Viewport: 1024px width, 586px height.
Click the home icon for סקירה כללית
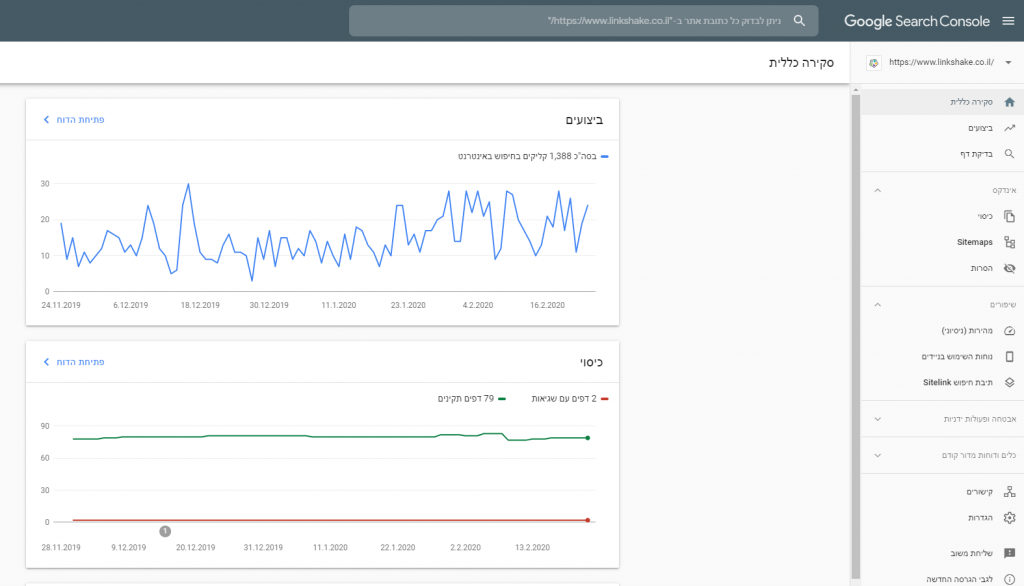[x=1010, y=102]
